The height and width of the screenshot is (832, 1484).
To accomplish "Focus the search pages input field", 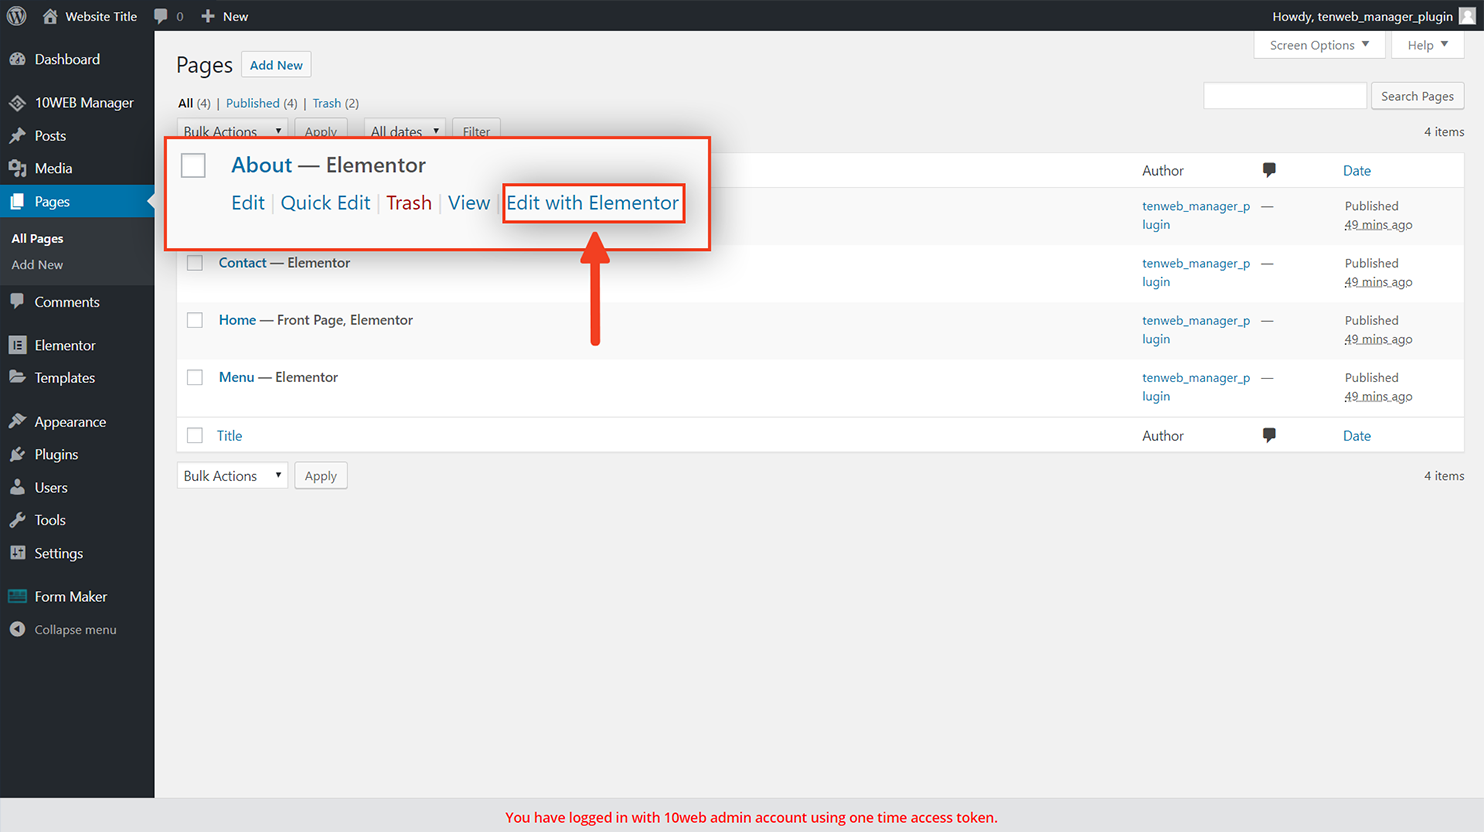I will point(1285,96).
